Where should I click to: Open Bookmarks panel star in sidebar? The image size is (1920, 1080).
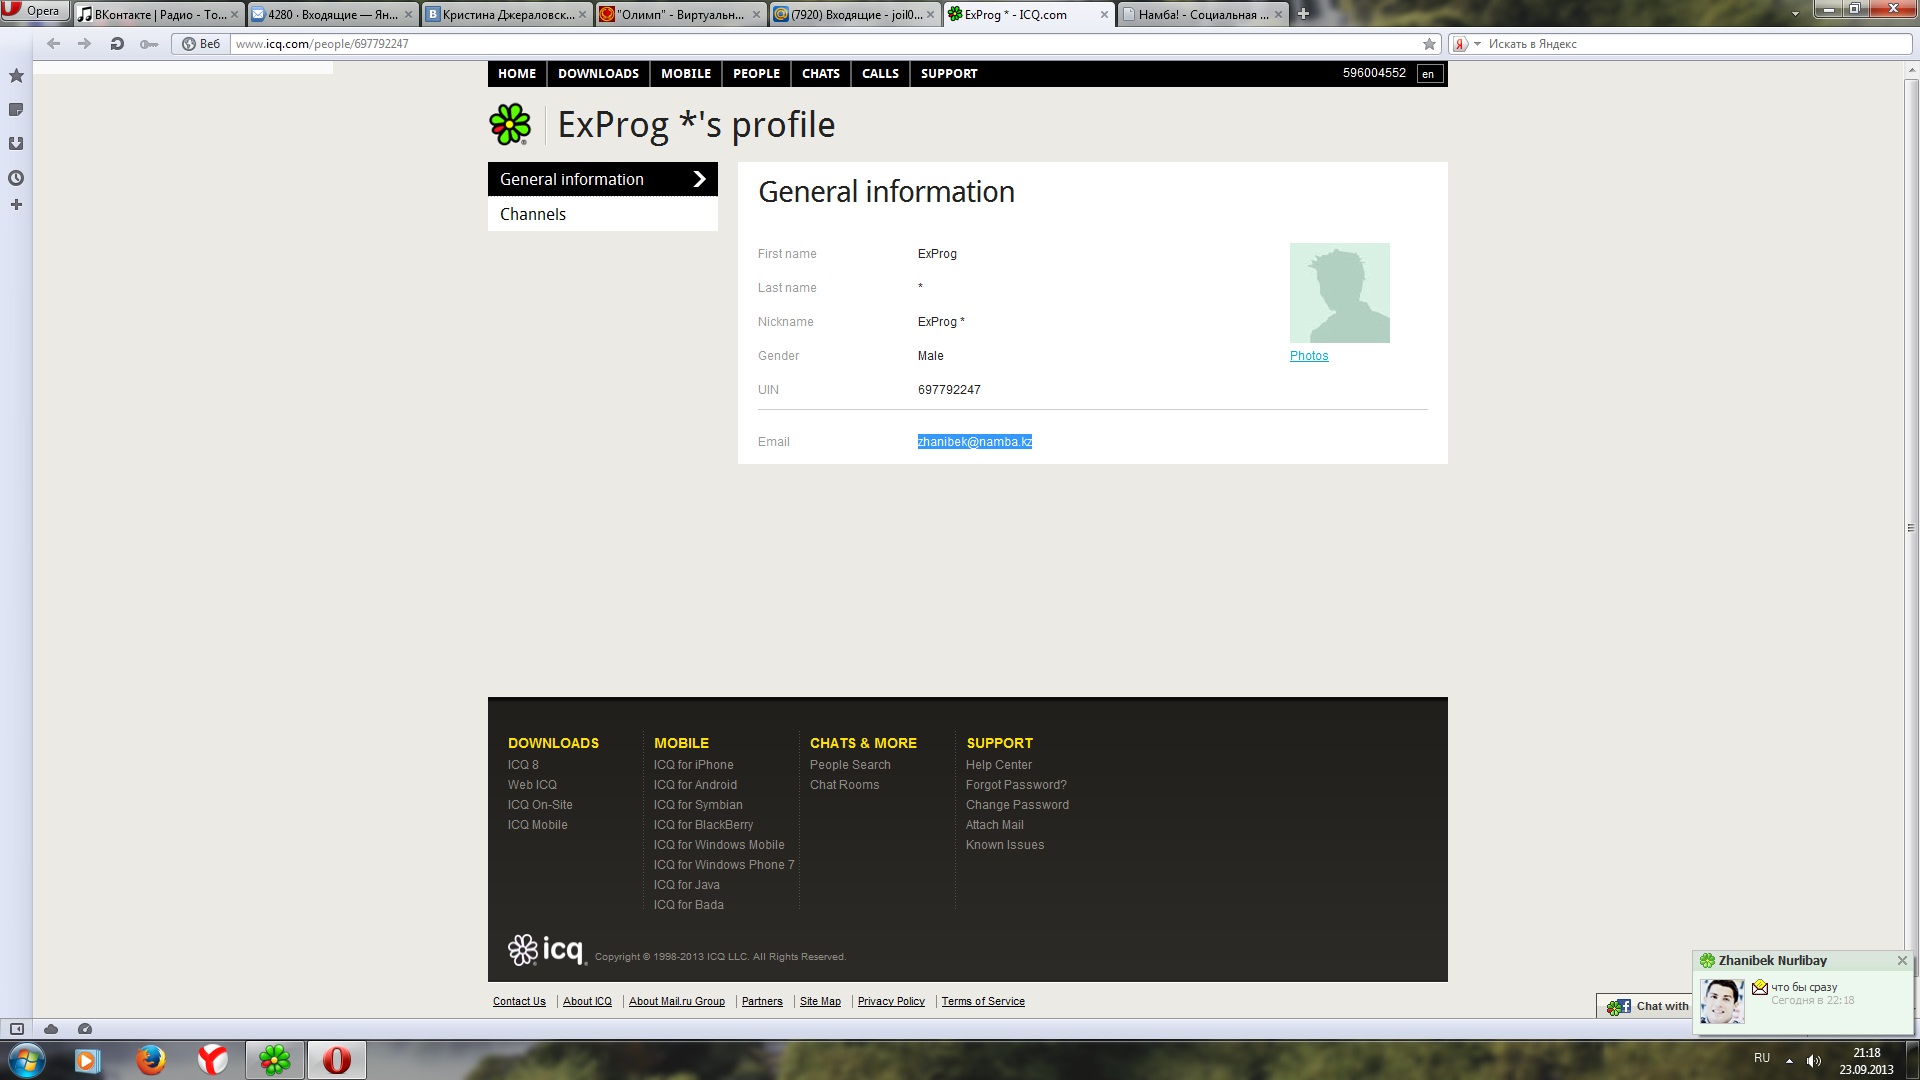click(x=16, y=76)
